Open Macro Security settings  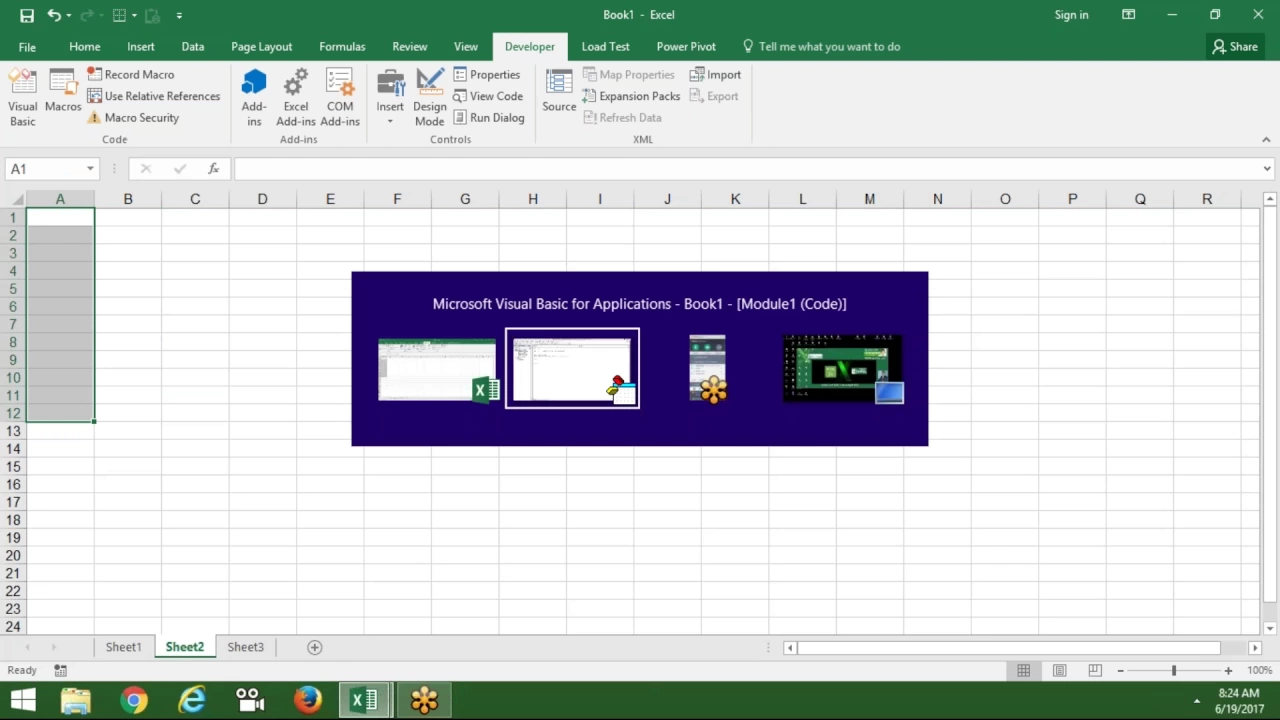point(133,117)
